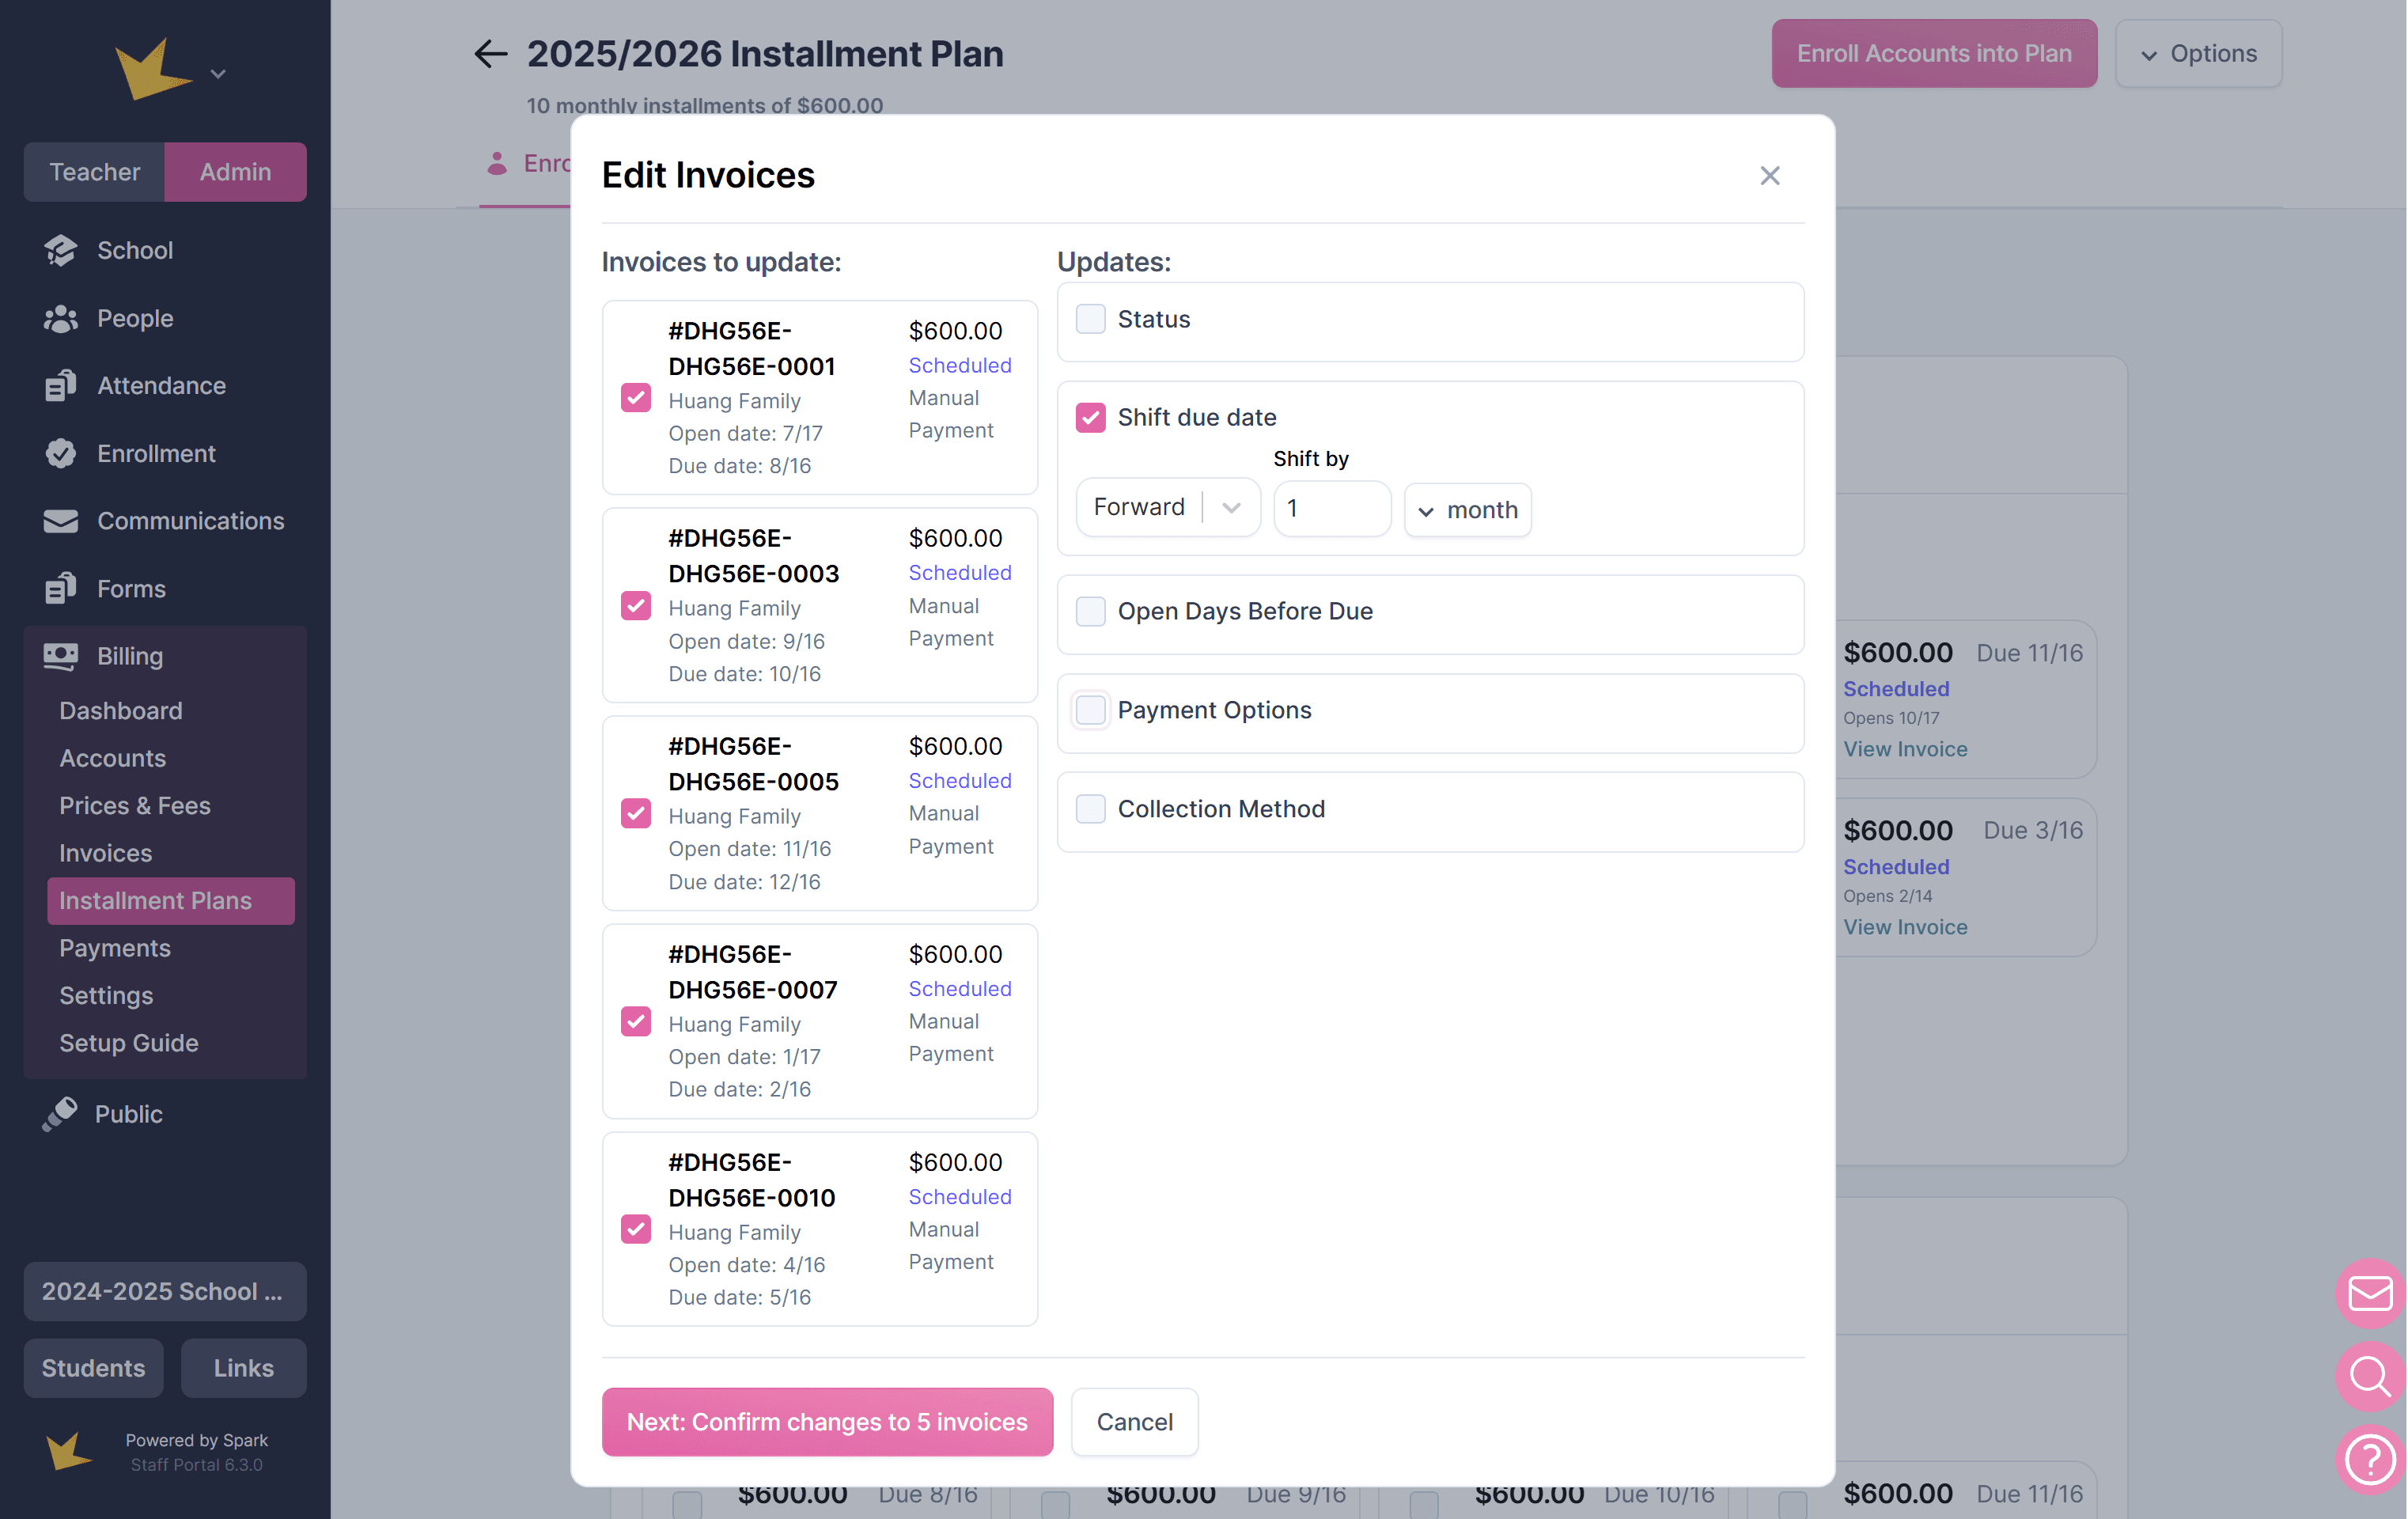
Task: Tick the Collection Method checkbox
Action: pyautogui.click(x=1090, y=809)
